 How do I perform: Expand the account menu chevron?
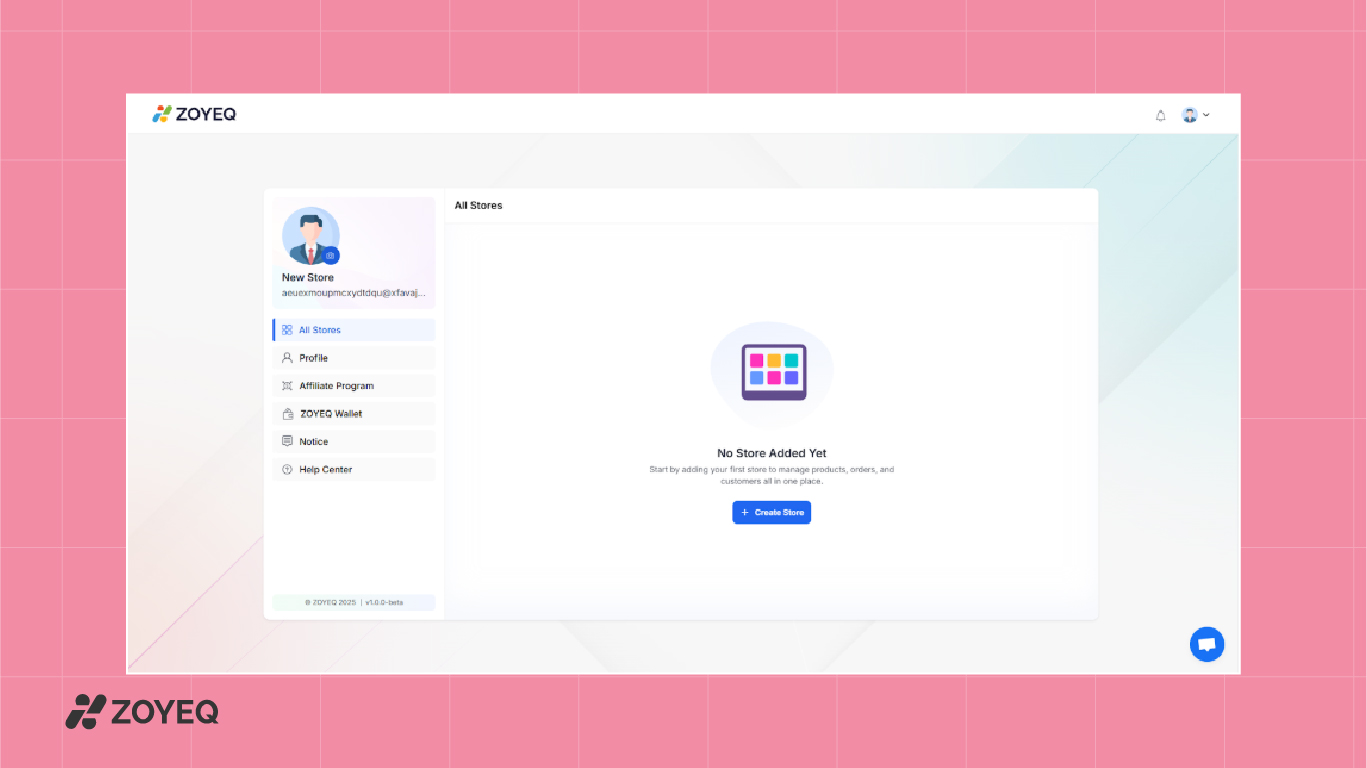click(x=1206, y=115)
